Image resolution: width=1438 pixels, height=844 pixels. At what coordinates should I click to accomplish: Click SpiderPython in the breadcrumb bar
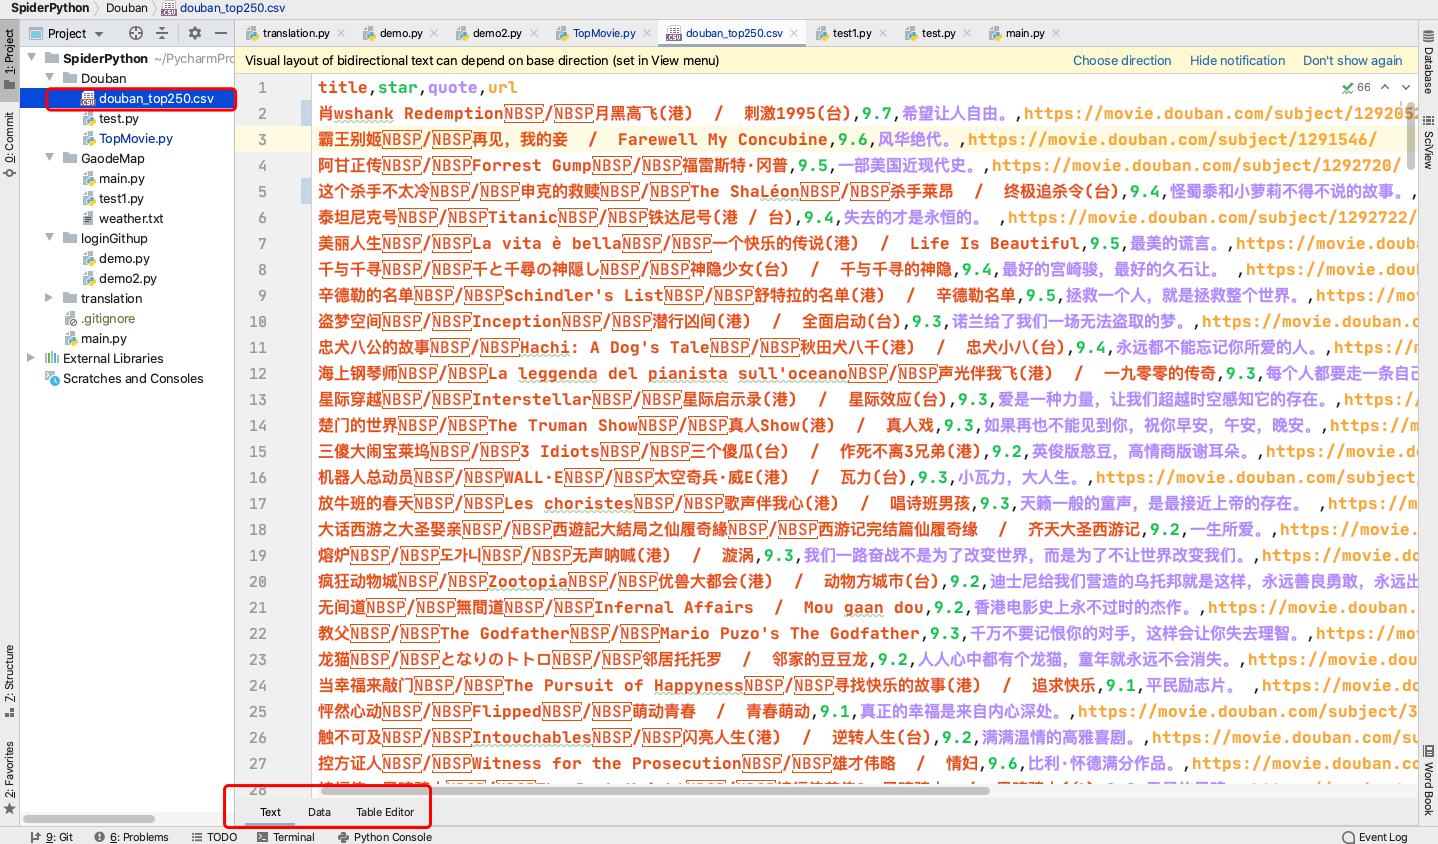50,8
